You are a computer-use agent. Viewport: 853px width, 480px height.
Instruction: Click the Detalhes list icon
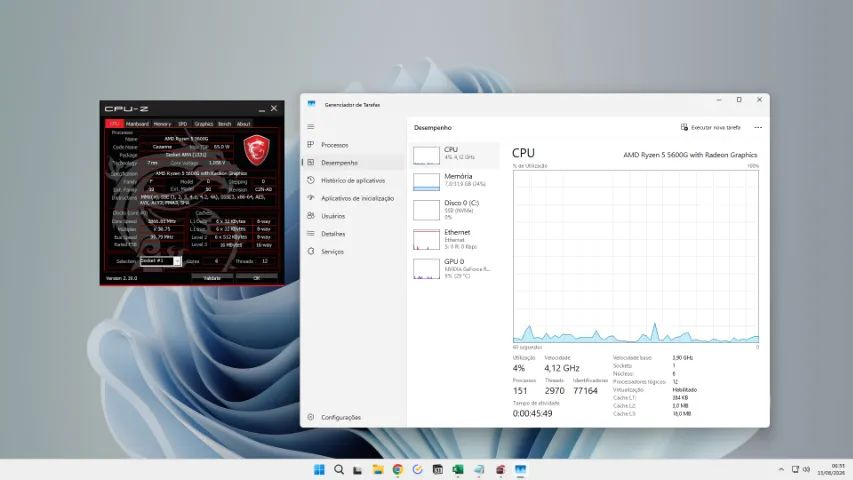pyautogui.click(x=311, y=233)
